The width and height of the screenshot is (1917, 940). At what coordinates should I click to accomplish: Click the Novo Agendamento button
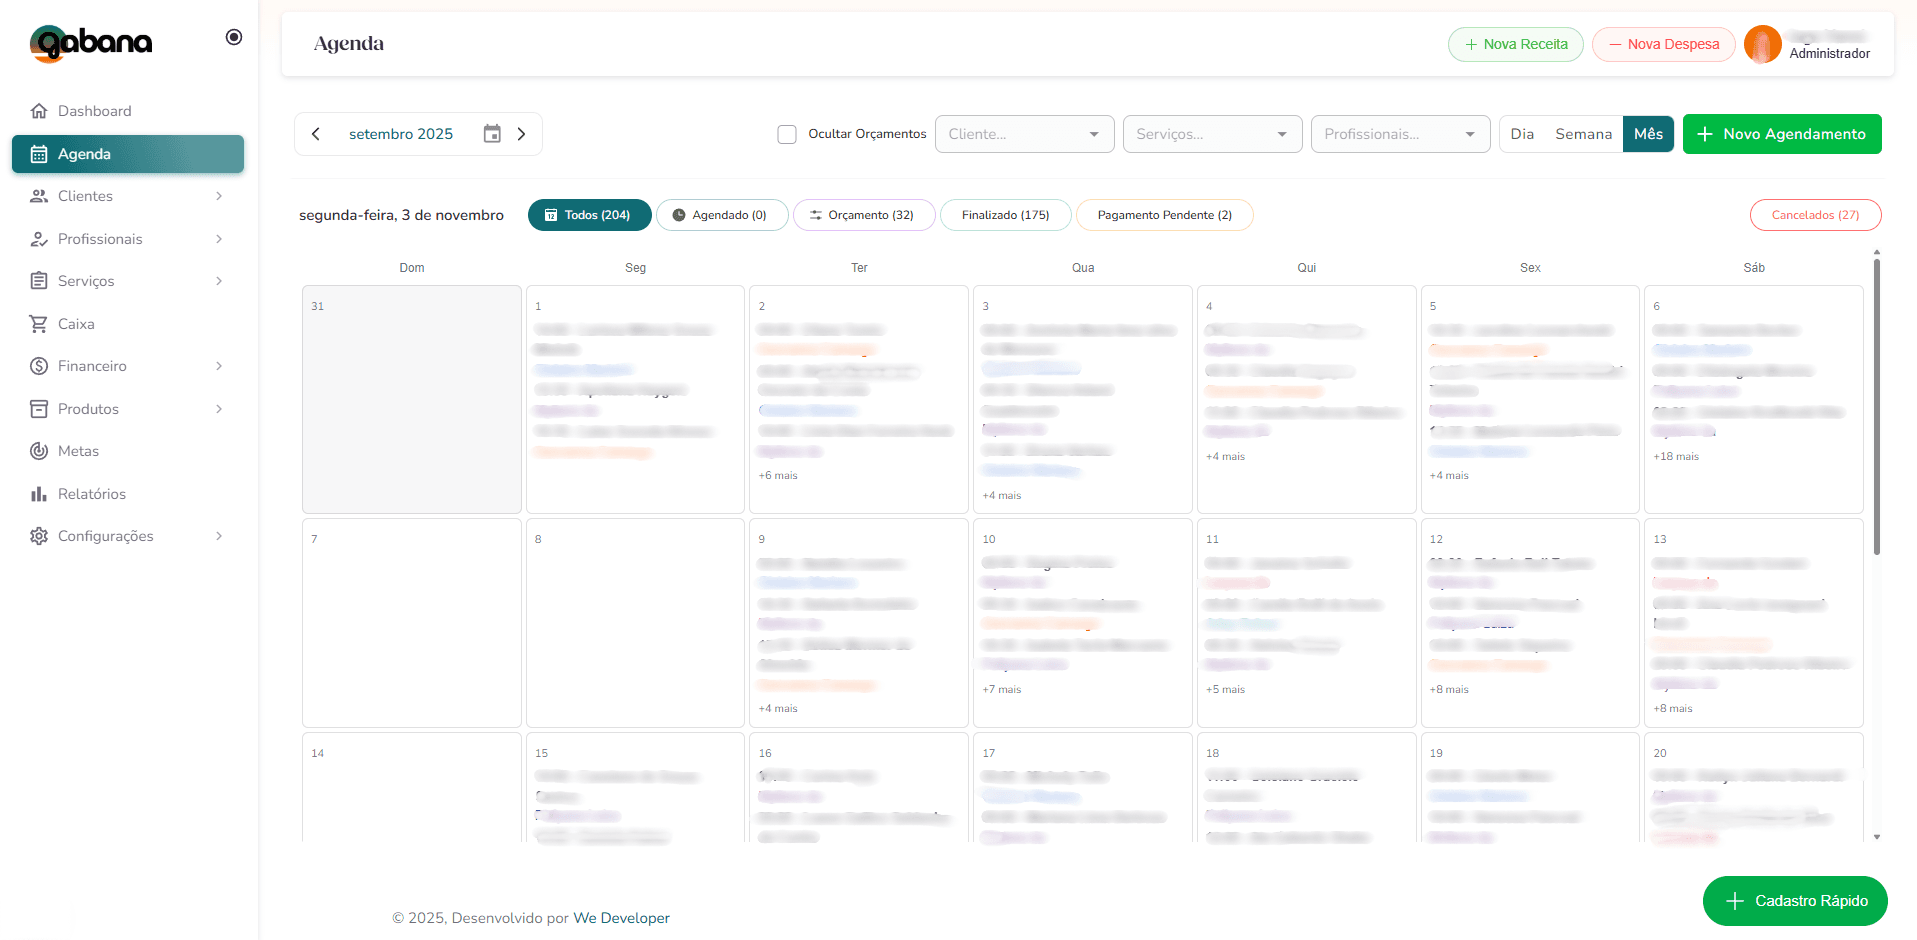[x=1781, y=134]
